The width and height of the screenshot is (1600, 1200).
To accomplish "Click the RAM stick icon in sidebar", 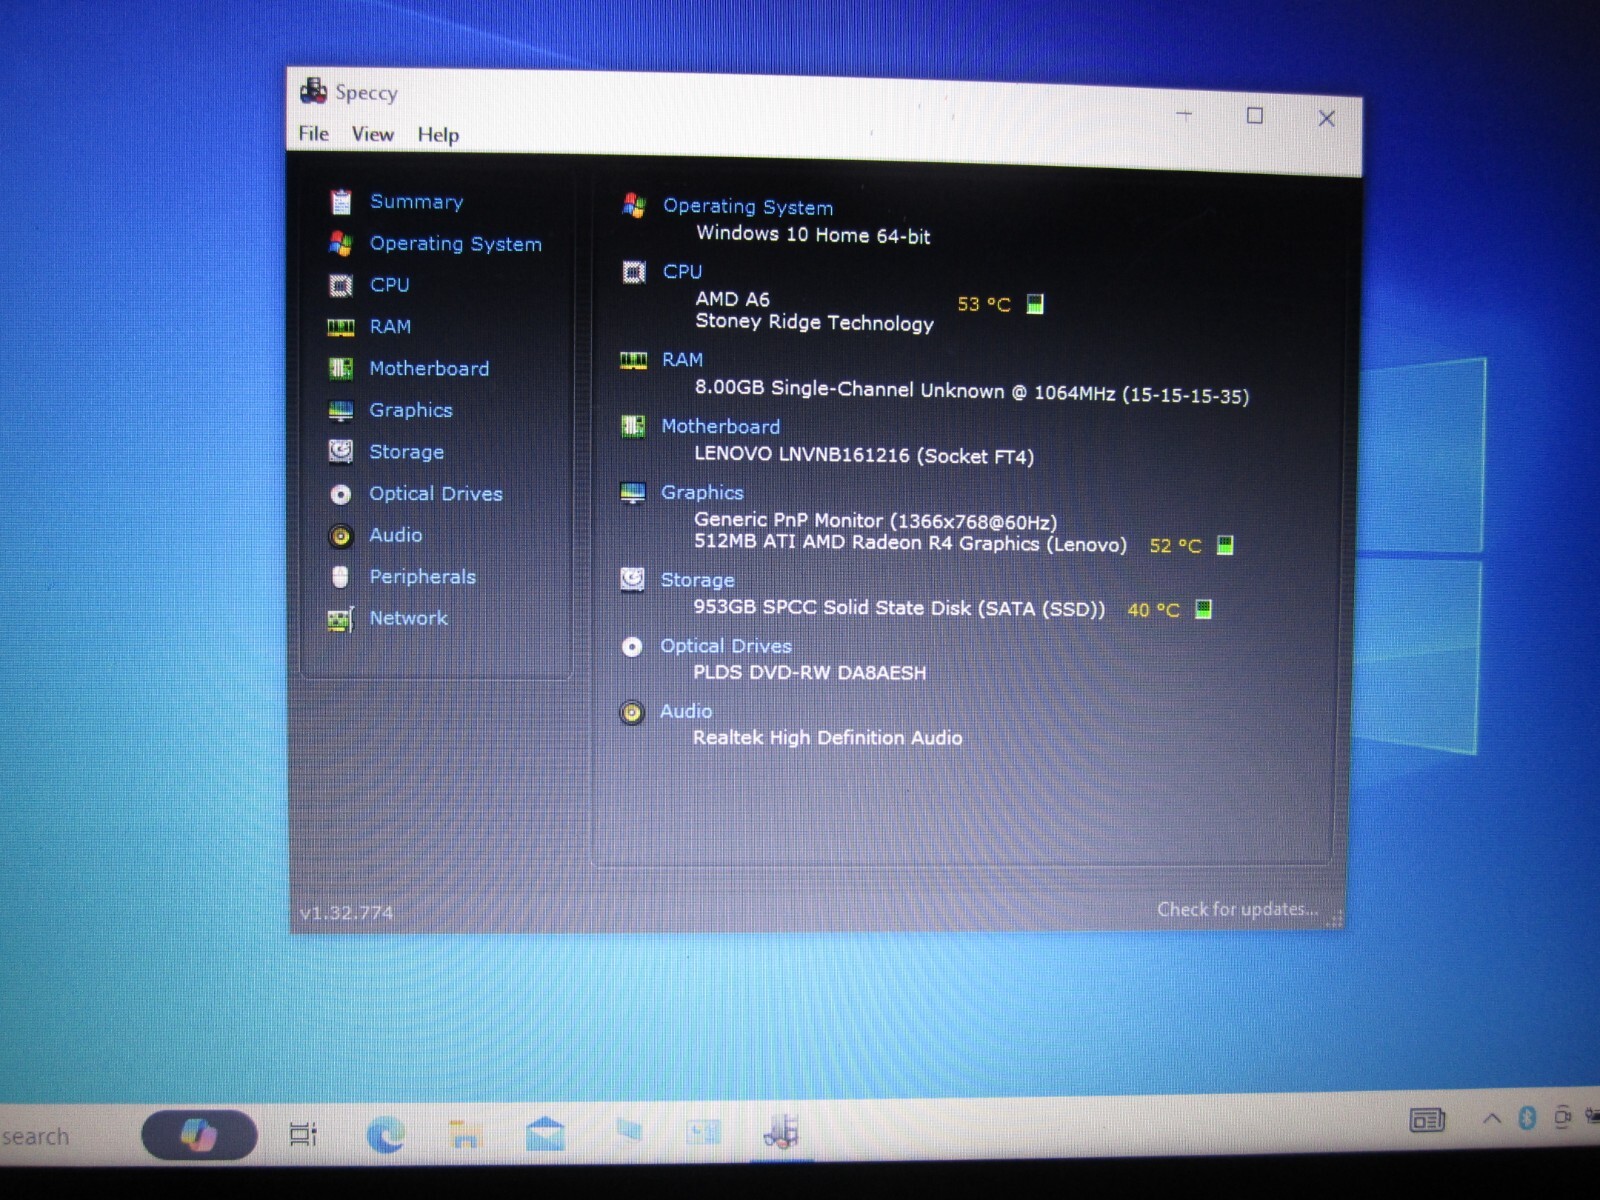I will pos(340,327).
